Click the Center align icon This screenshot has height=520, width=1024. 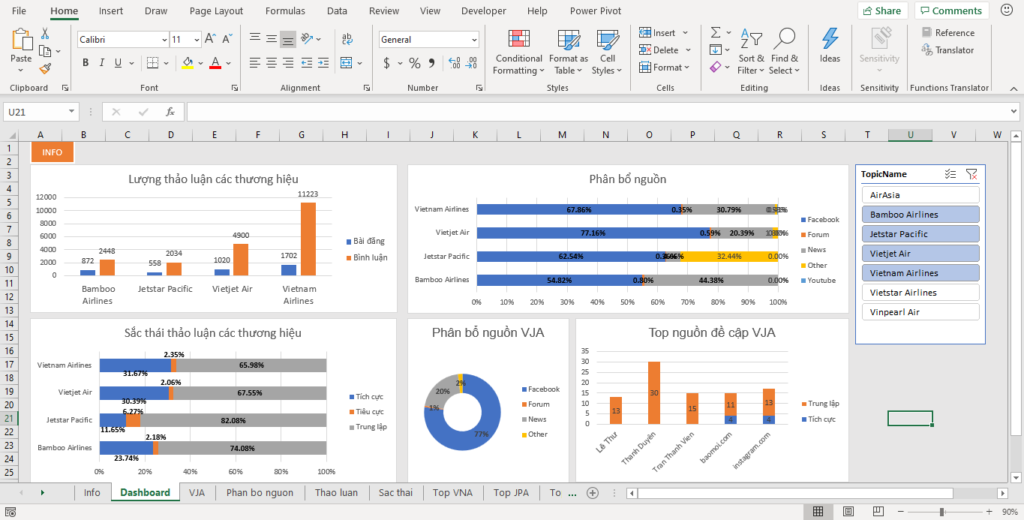271,63
